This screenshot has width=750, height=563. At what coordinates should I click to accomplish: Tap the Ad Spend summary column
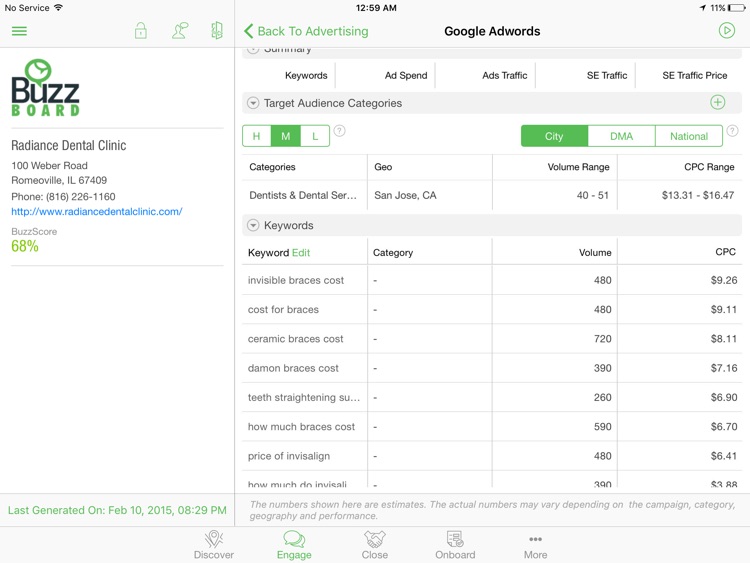coord(406,76)
